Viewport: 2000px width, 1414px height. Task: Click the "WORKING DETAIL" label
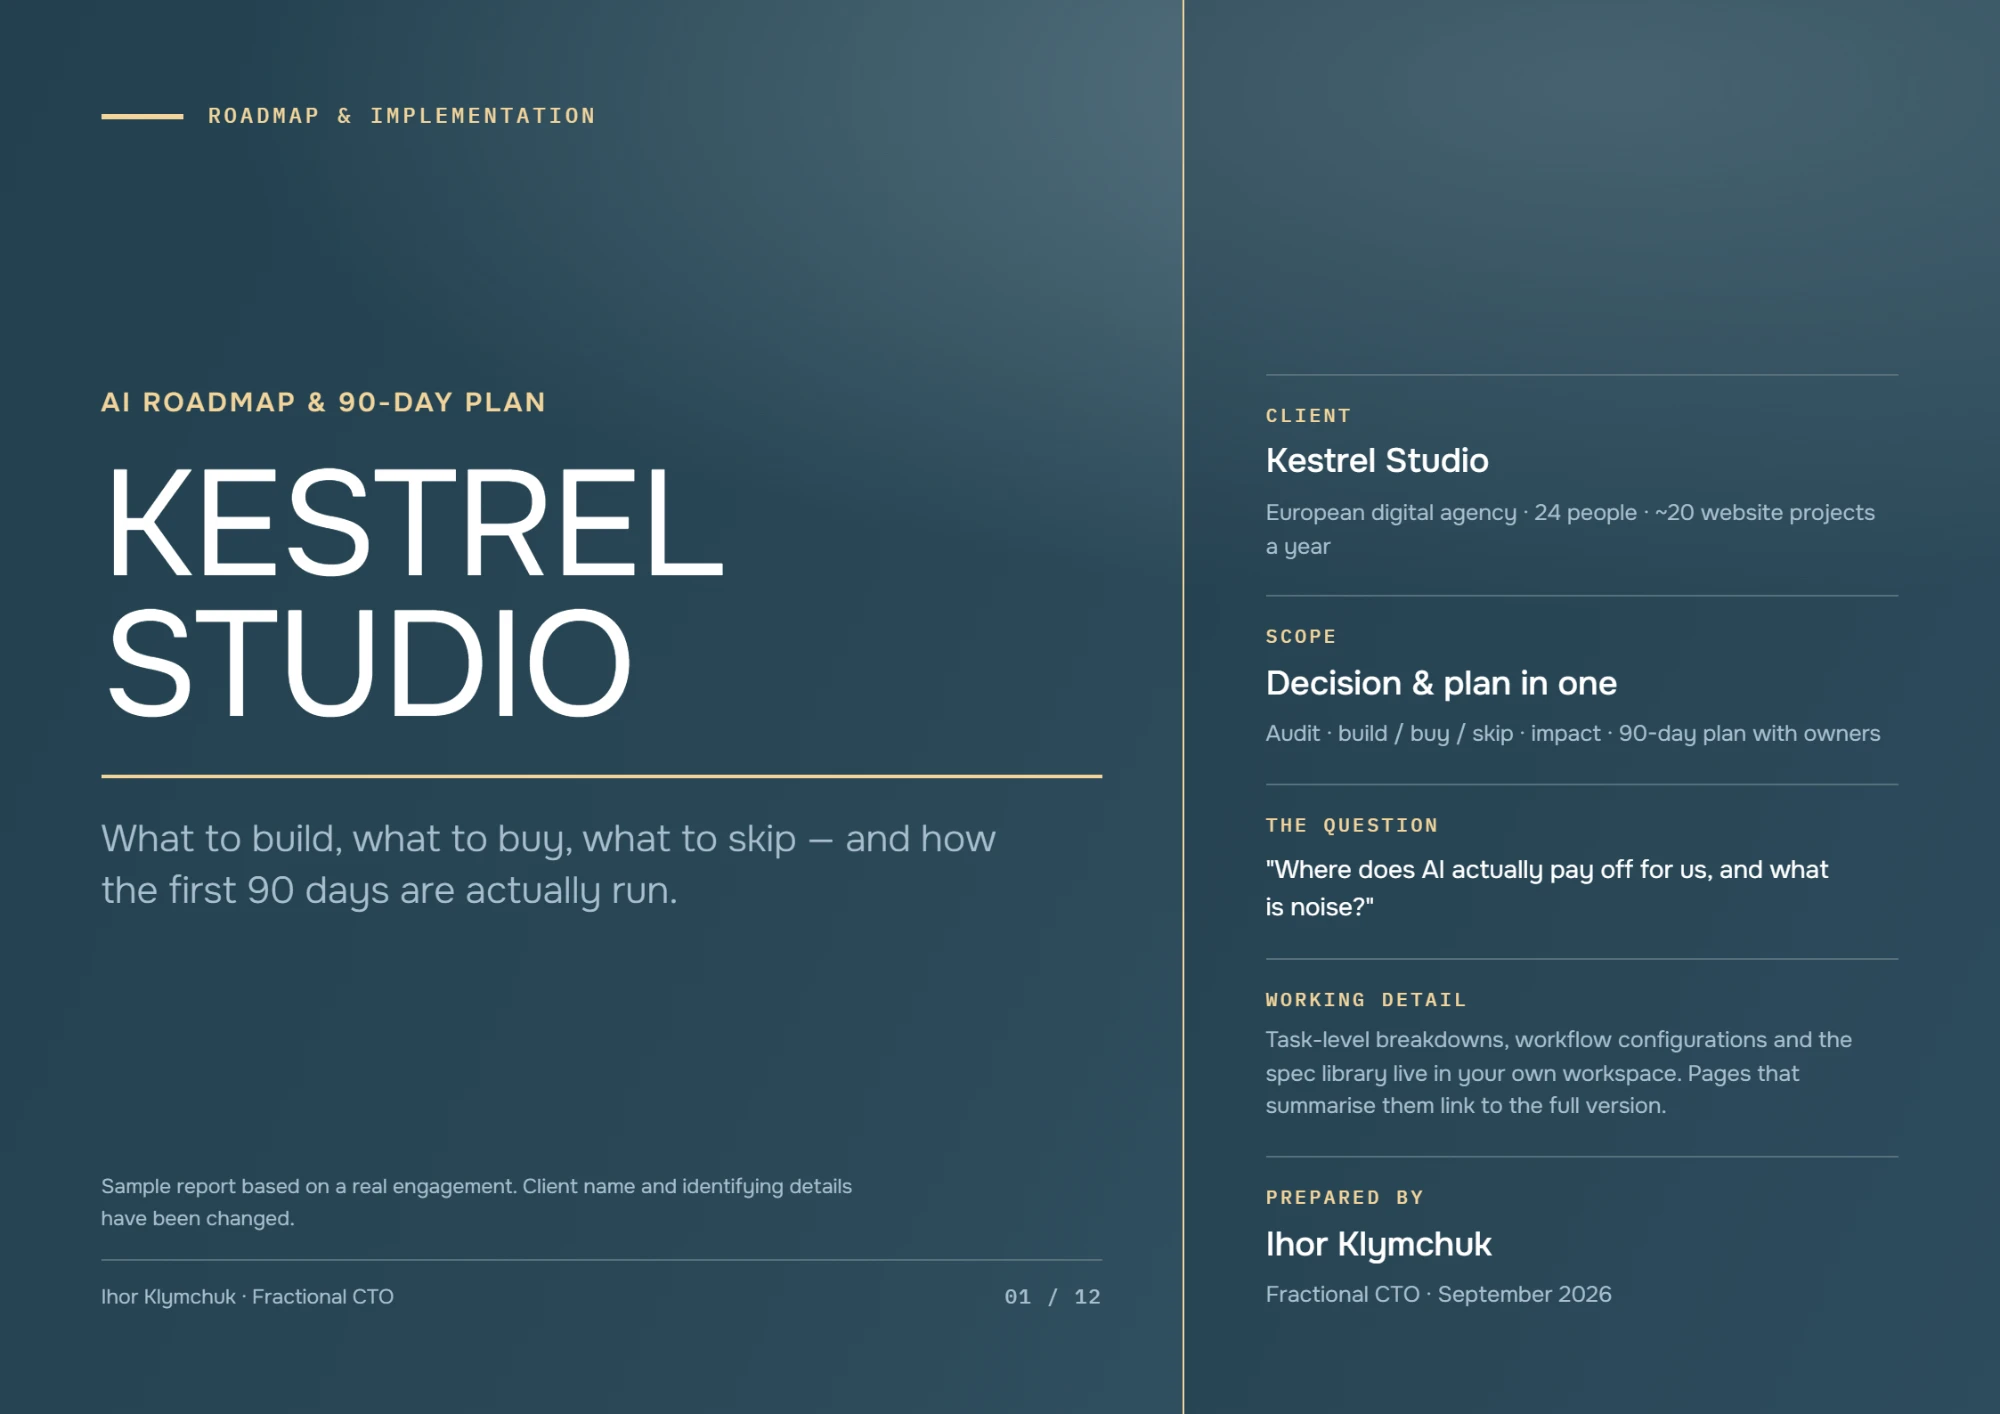pos(1366,1000)
